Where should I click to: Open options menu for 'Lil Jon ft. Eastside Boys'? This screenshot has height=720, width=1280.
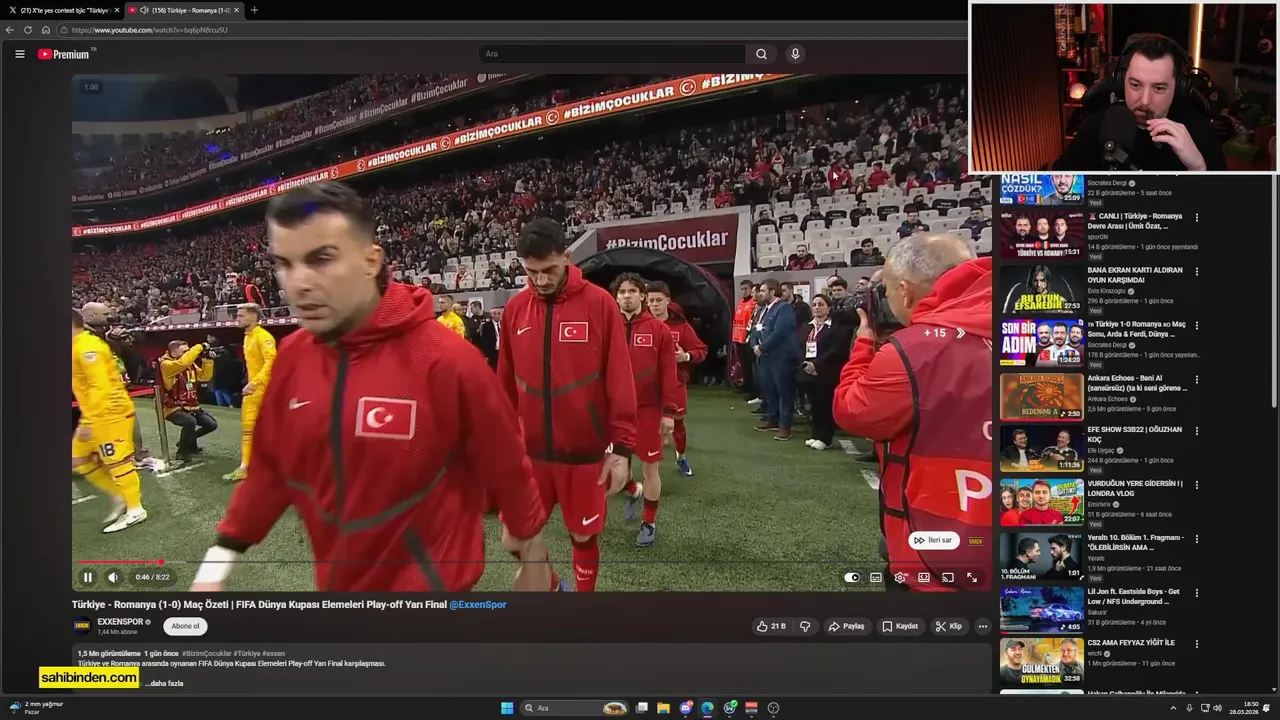pyautogui.click(x=1196, y=592)
